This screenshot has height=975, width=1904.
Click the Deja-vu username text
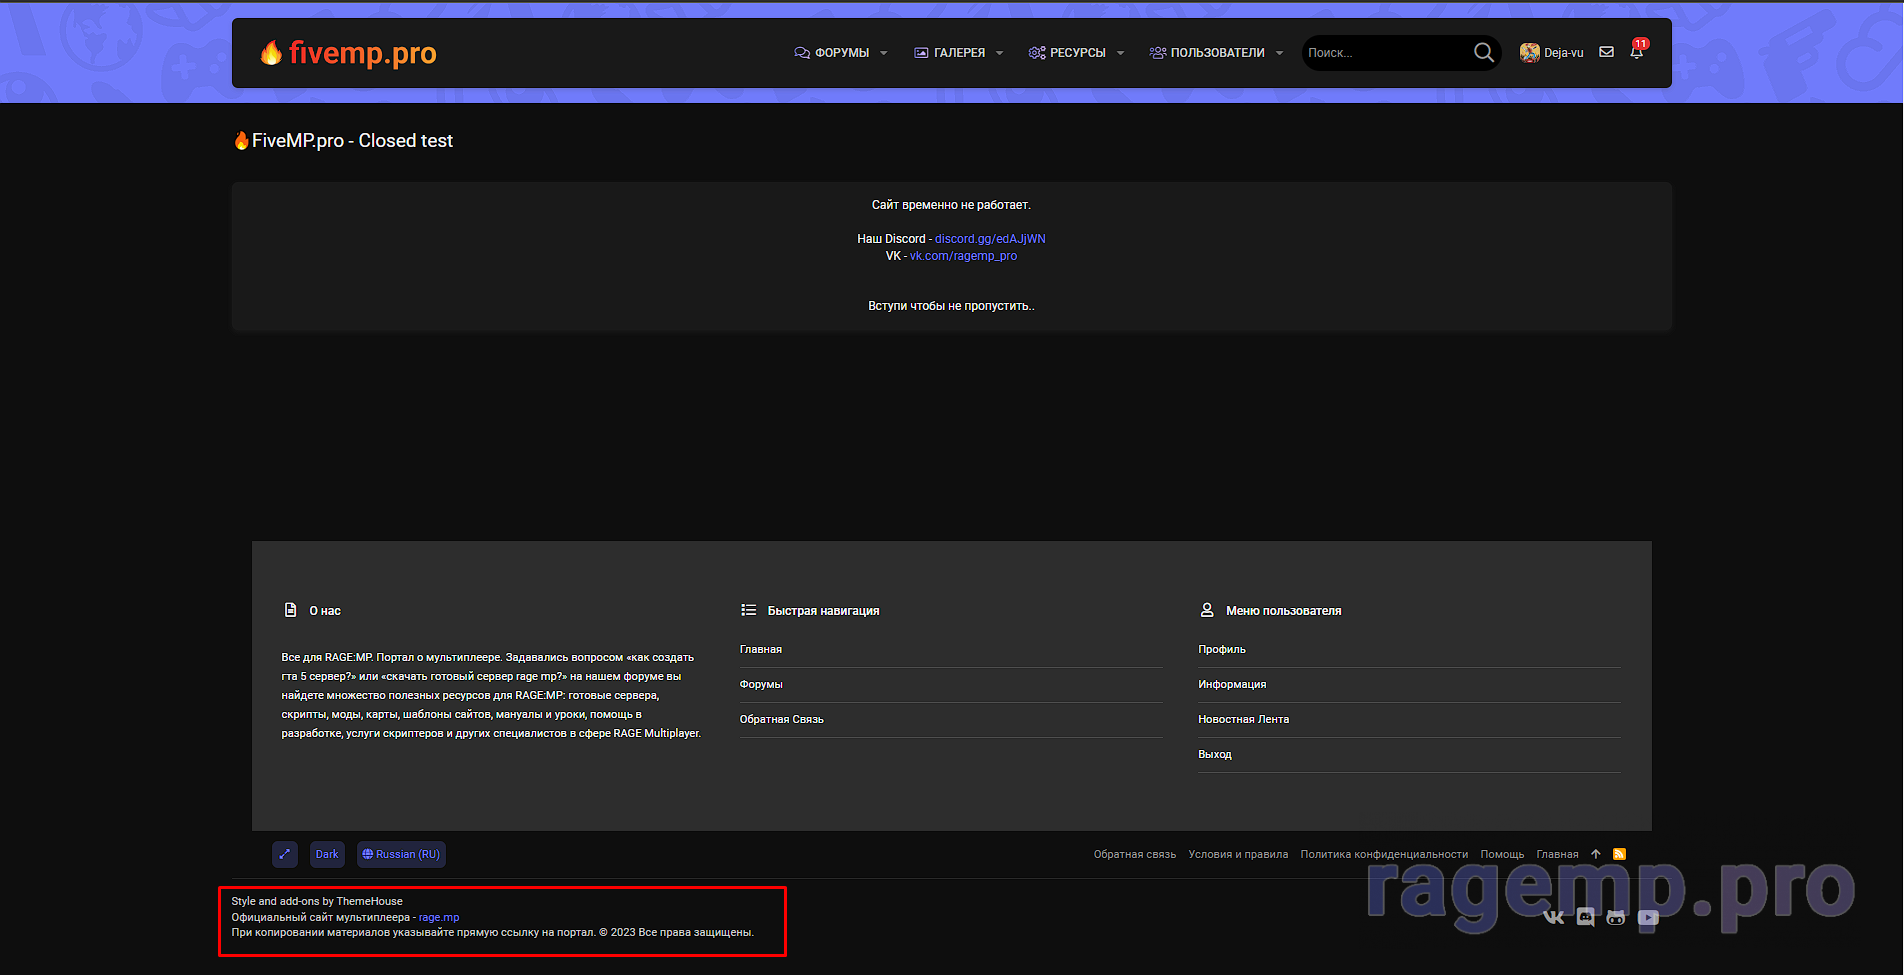coord(1564,53)
